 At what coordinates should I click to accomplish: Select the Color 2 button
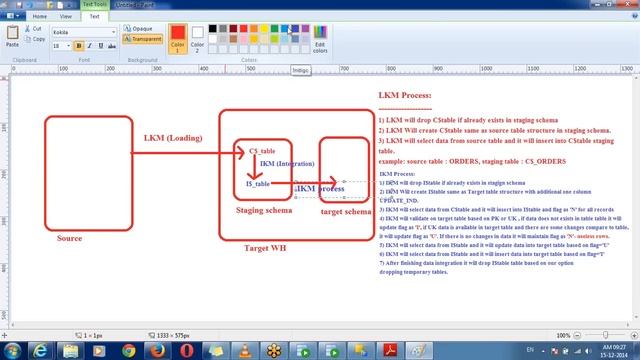tap(197, 39)
